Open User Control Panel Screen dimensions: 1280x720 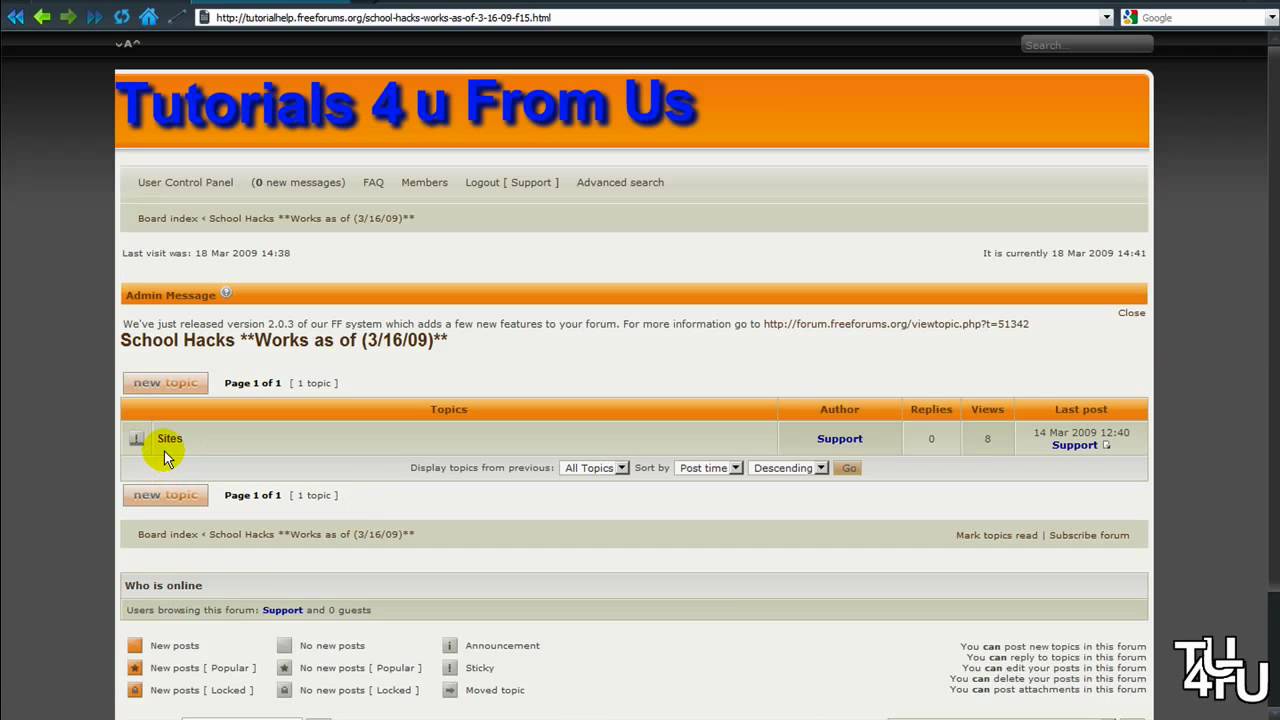(185, 182)
